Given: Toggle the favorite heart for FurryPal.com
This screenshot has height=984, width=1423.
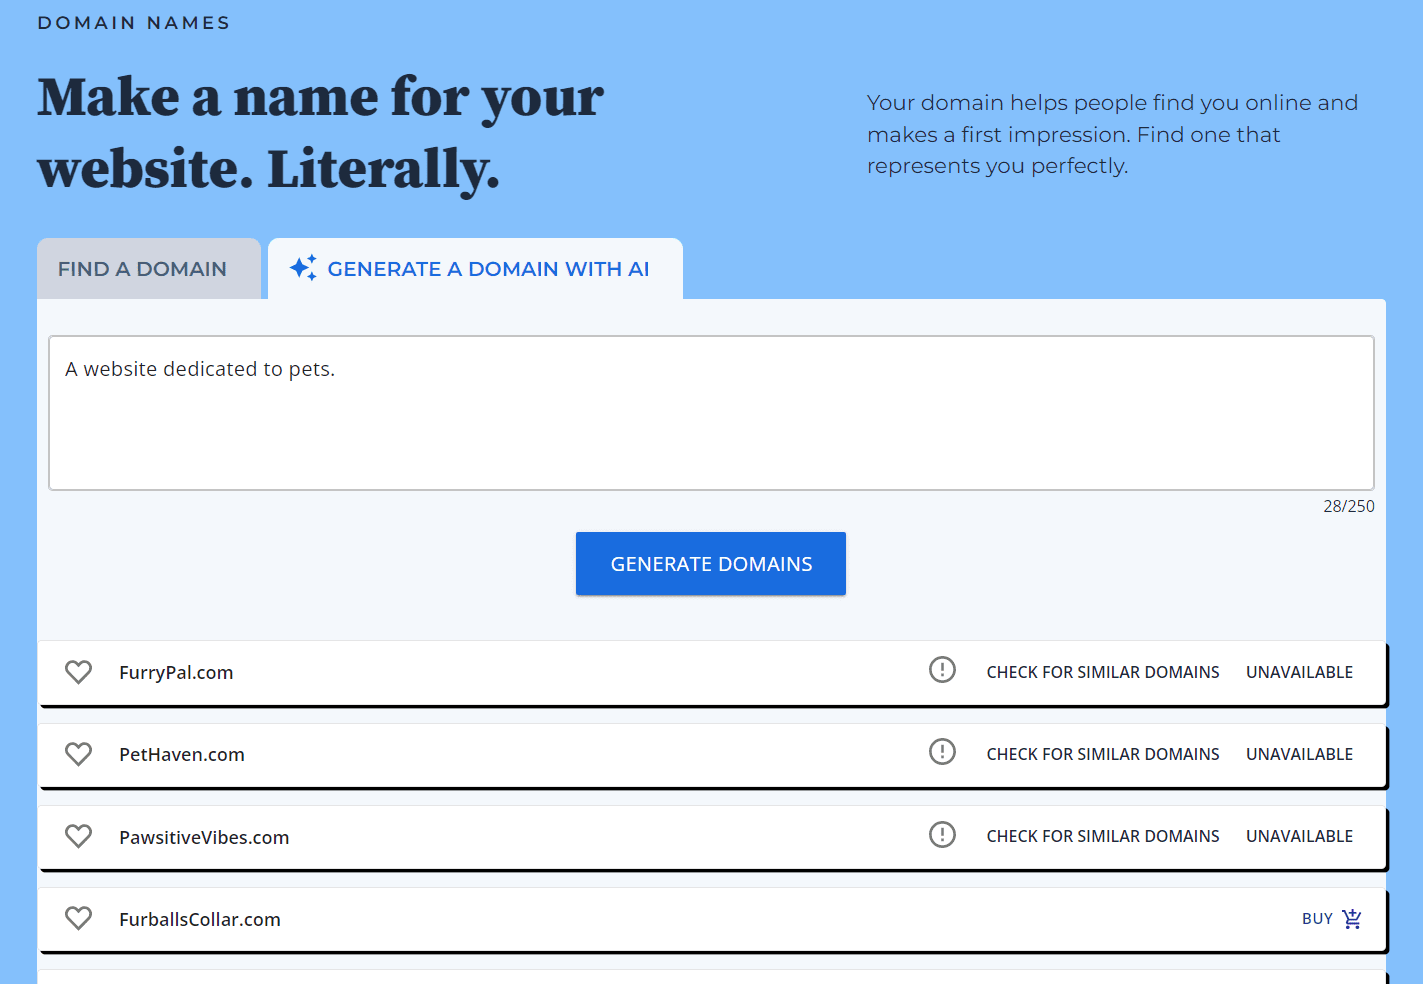Looking at the screenshot, I should pos(78,671).
